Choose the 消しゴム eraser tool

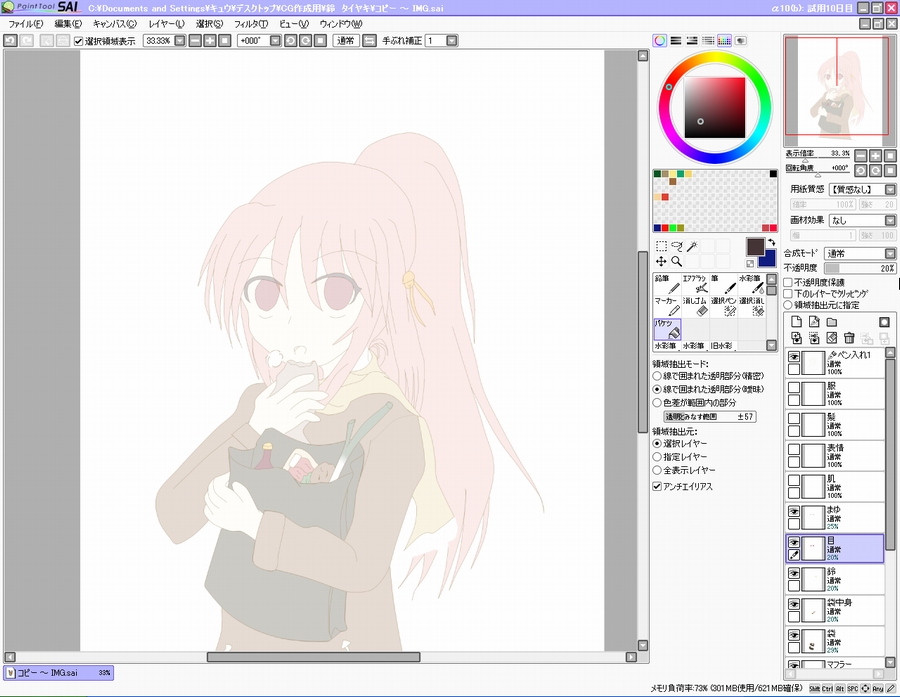point(695,307)
